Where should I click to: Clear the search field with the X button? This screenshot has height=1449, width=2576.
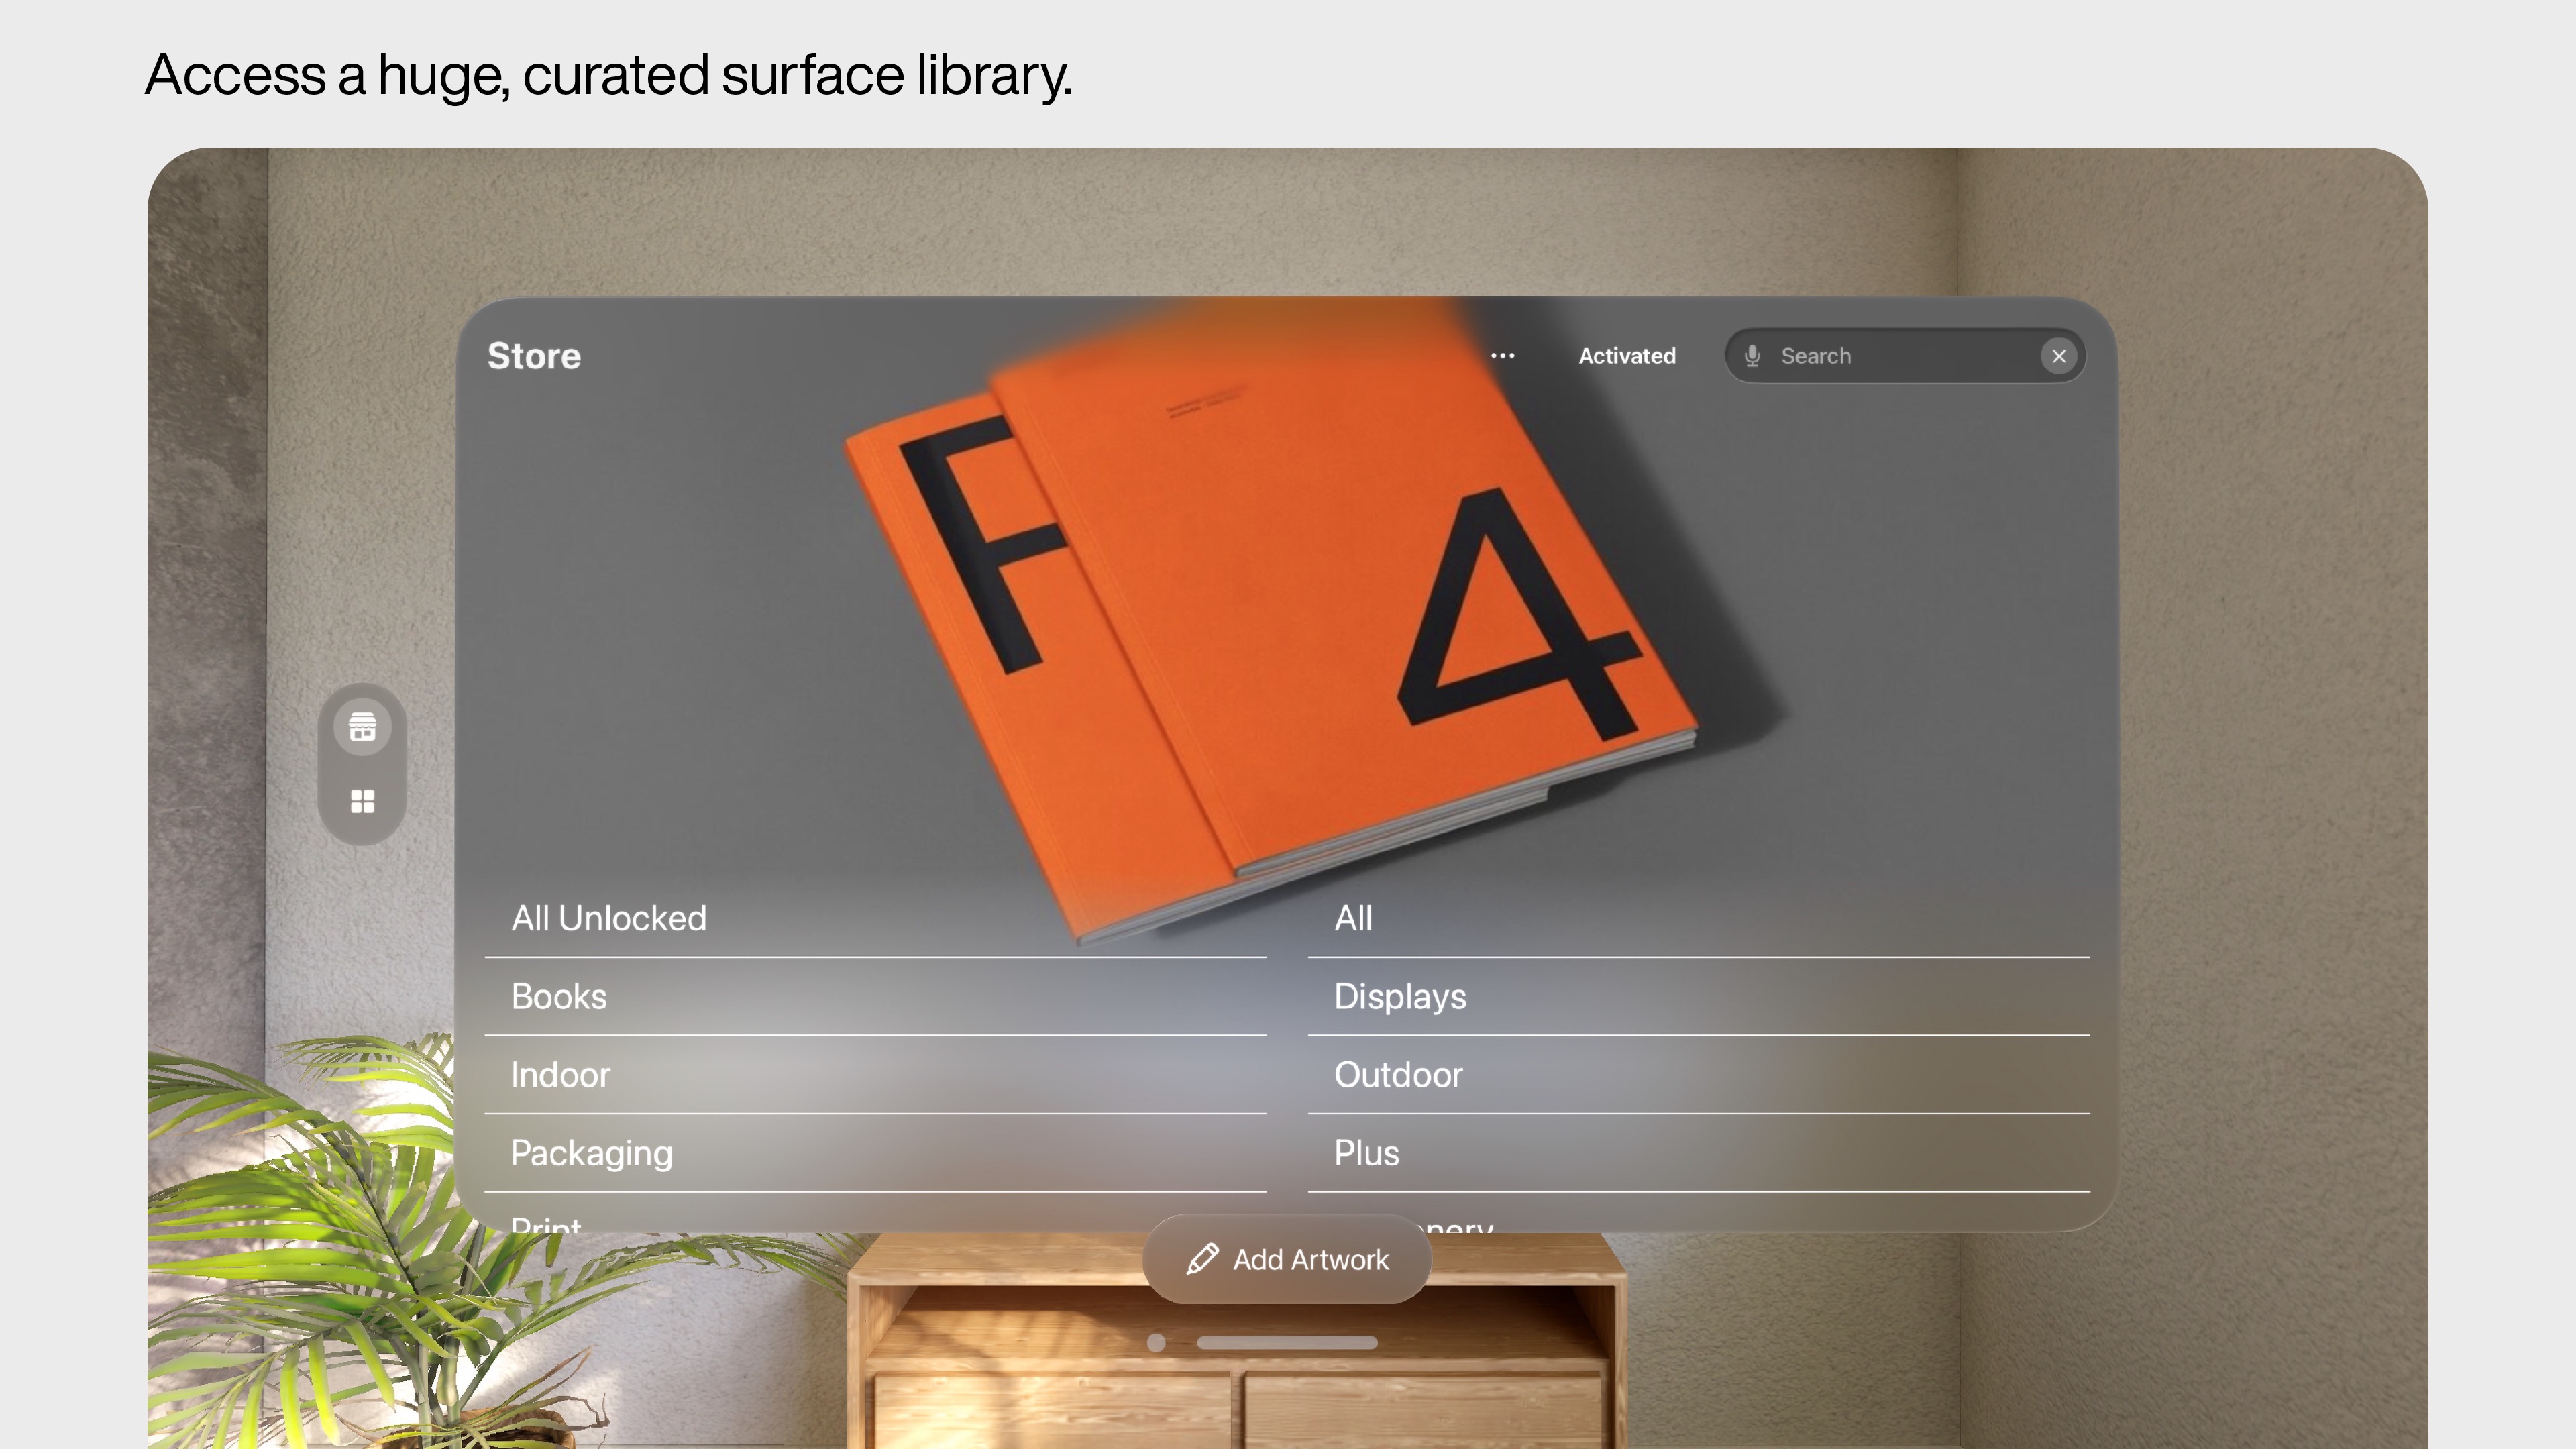click(x=2059, y=356)
